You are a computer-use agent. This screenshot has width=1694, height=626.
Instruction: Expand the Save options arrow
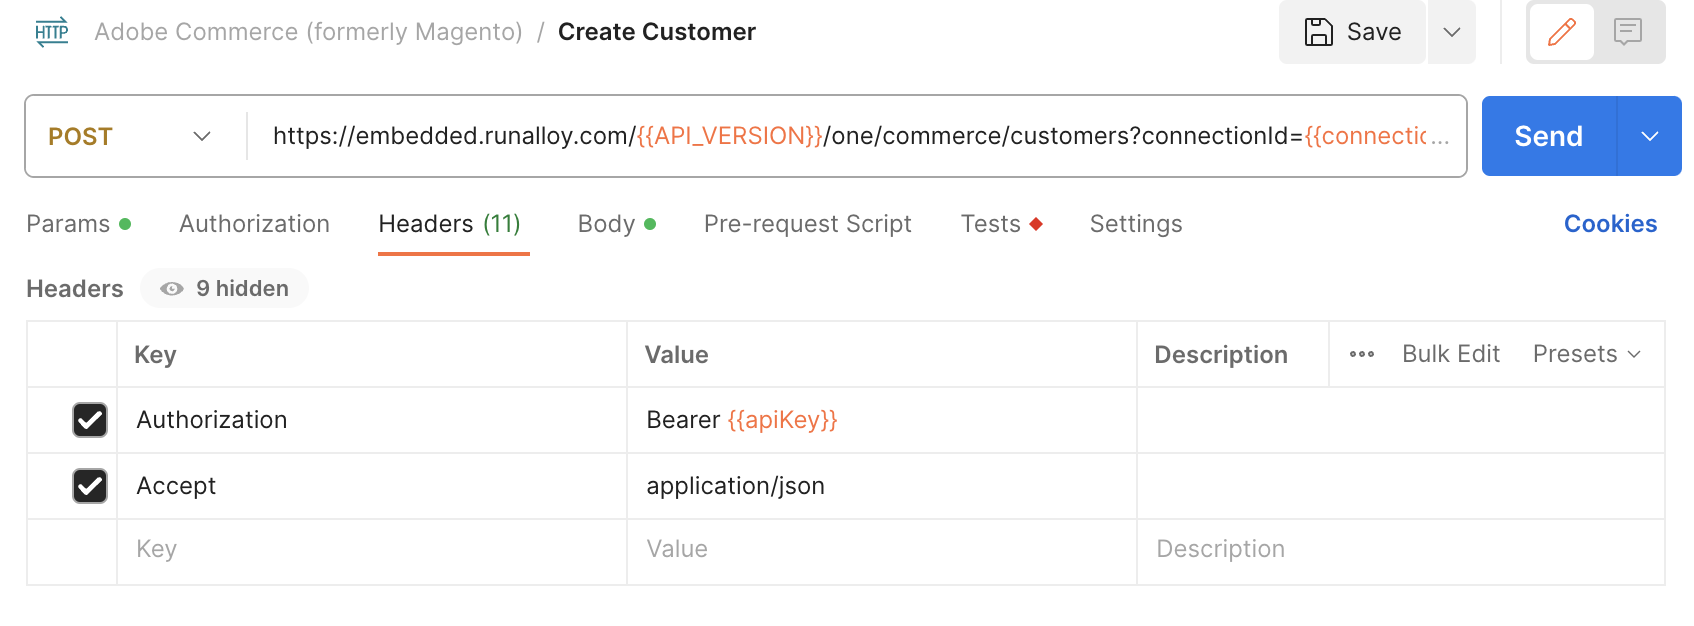(1452, 32)
